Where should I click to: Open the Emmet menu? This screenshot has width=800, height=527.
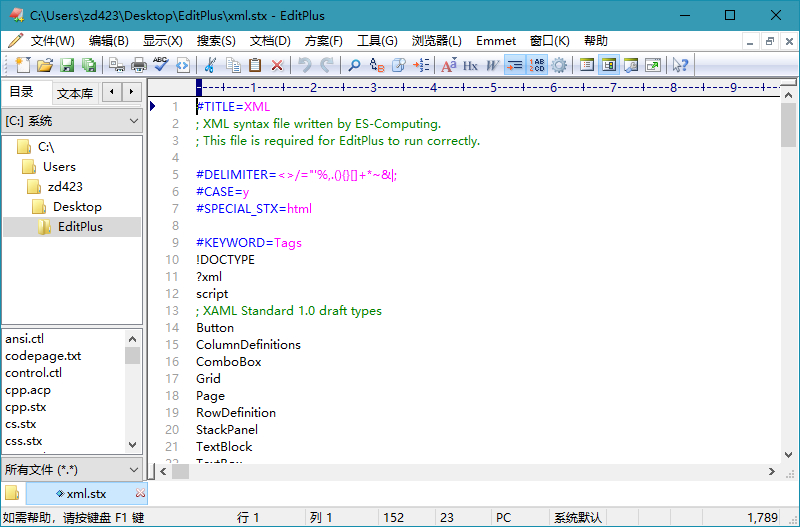(x=496, y=41)
